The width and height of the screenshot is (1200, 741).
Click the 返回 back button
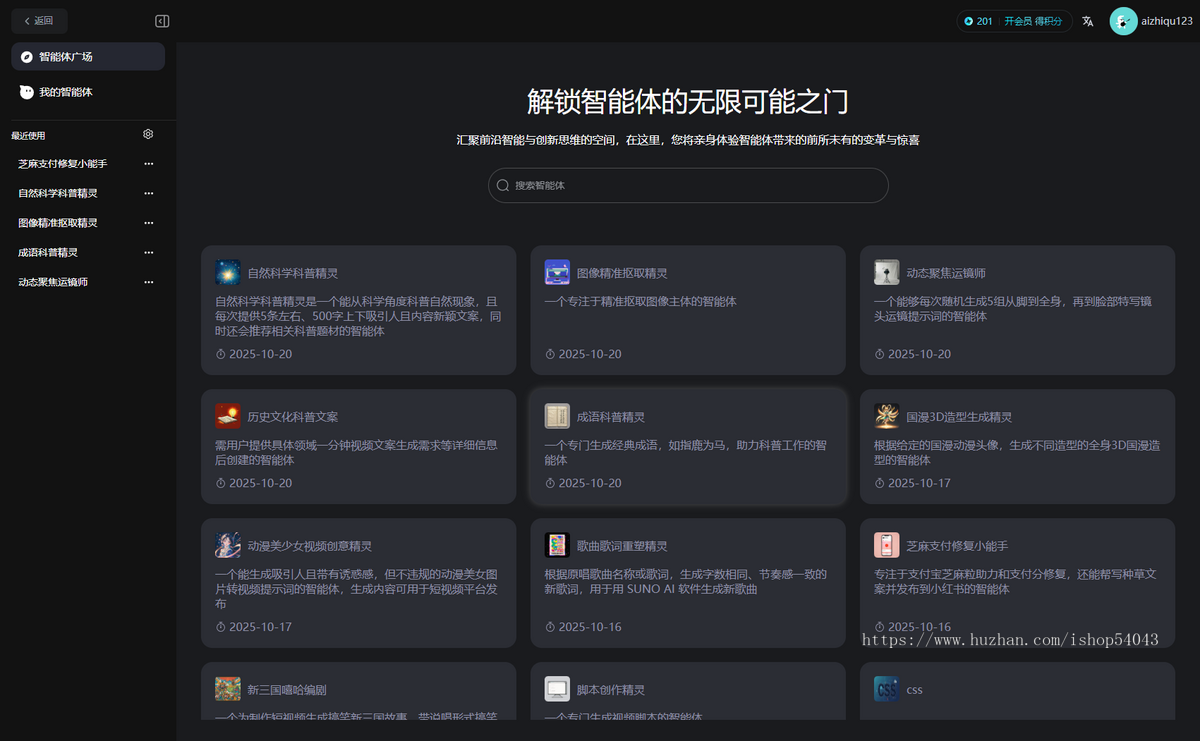(38, 20)
